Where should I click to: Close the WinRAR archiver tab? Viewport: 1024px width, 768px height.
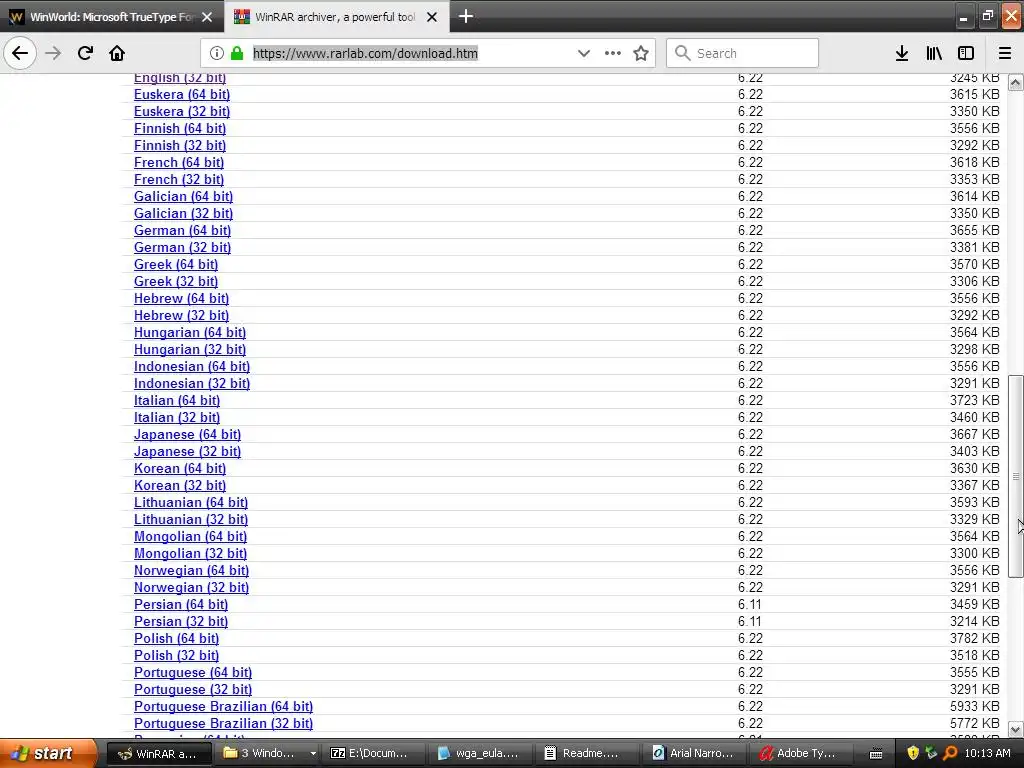click(432, 17)
